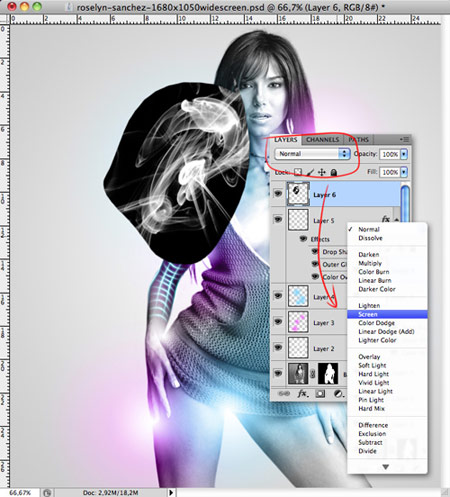Image resolution: width=450 pixels, height=497 pixels.
Task: Click the lock position move icon
Action: tap(322, 172)
